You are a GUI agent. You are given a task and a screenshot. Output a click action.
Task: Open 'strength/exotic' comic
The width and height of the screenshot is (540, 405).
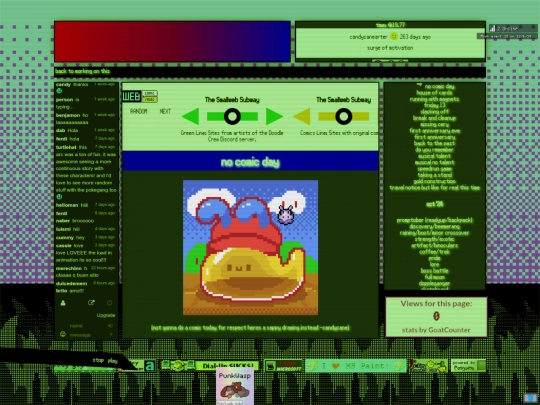[x=434, y=239]
